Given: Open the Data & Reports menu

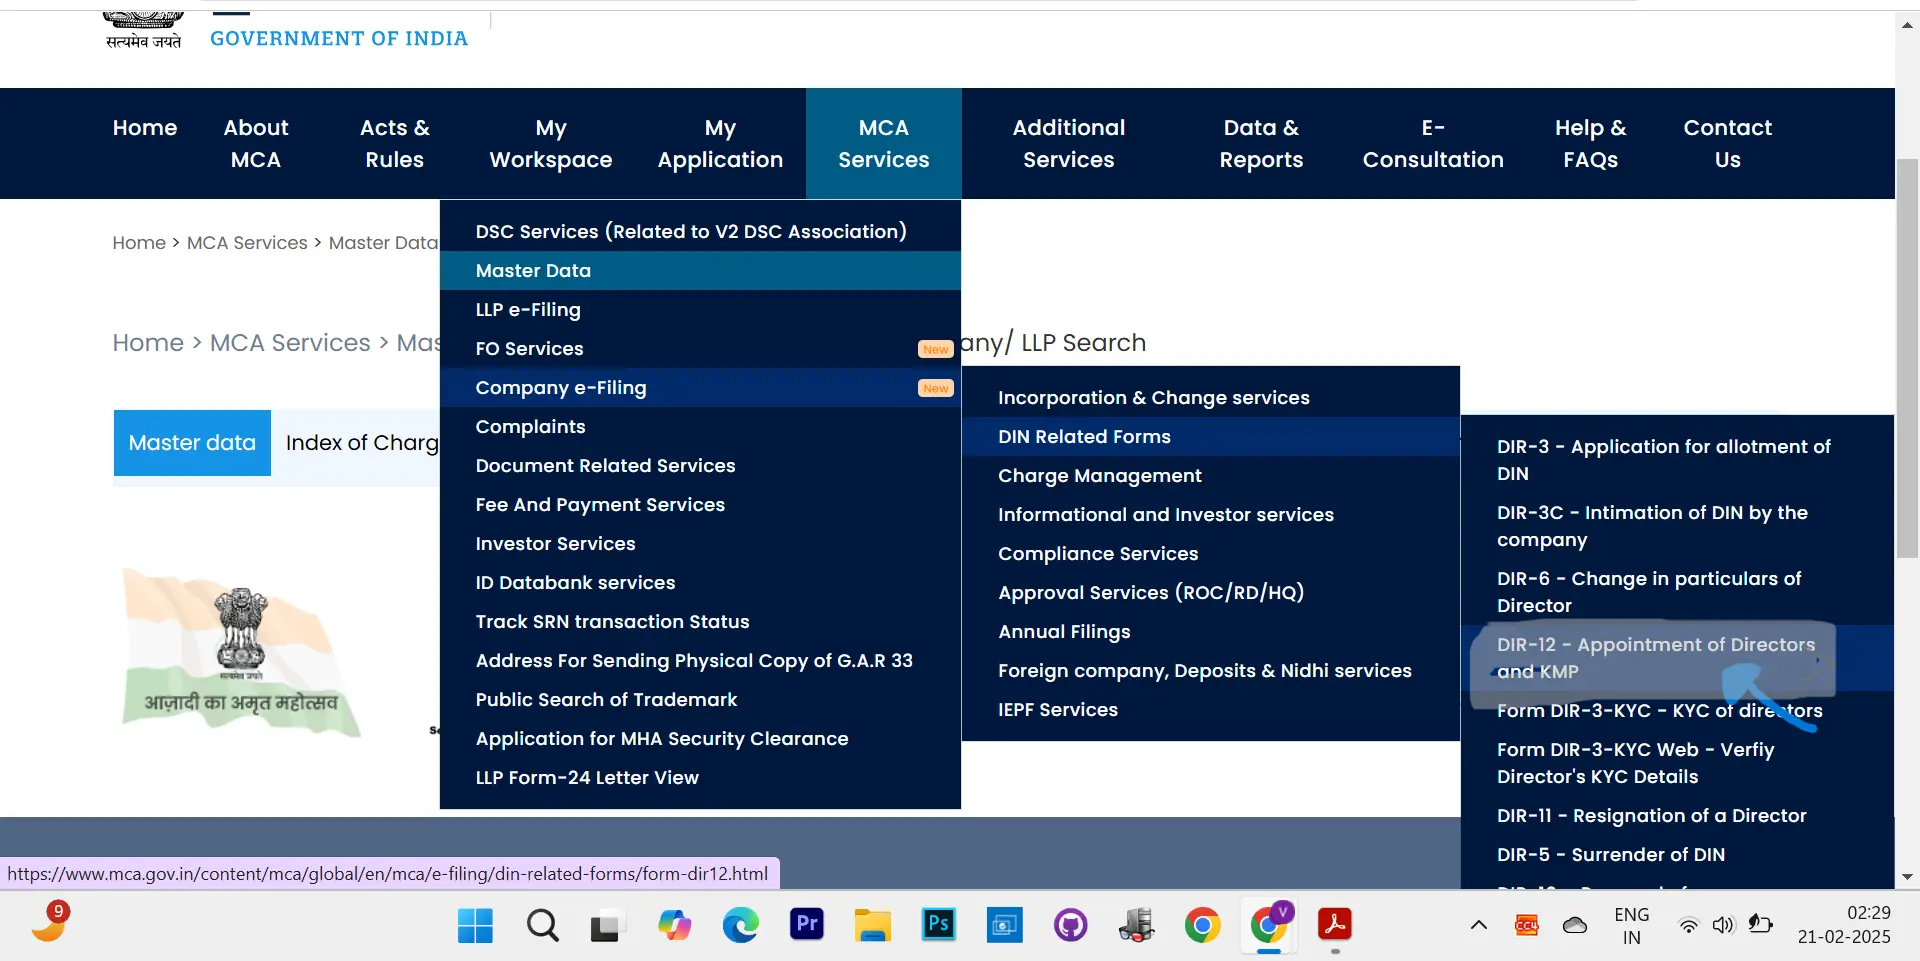Looking at the screenshot, I should tap(1261, 143).
